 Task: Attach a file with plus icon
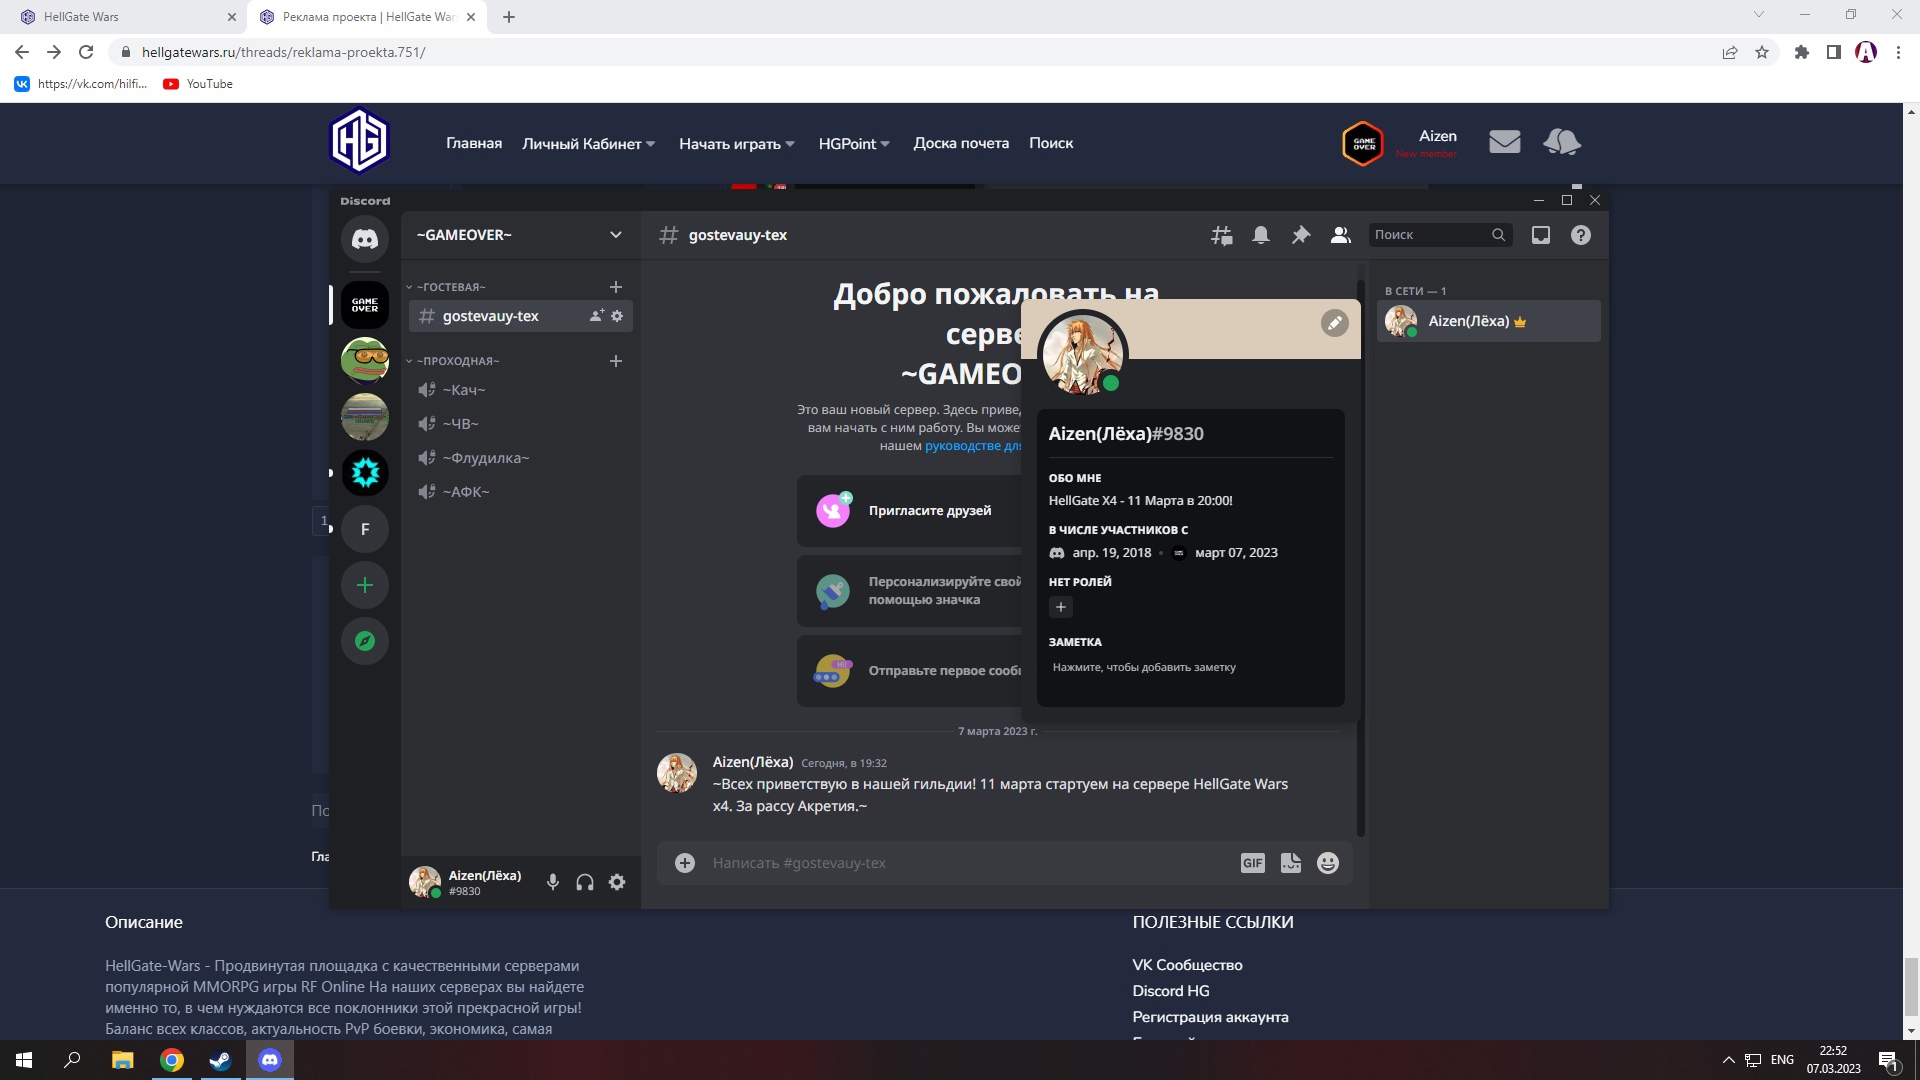coord(685,863)
